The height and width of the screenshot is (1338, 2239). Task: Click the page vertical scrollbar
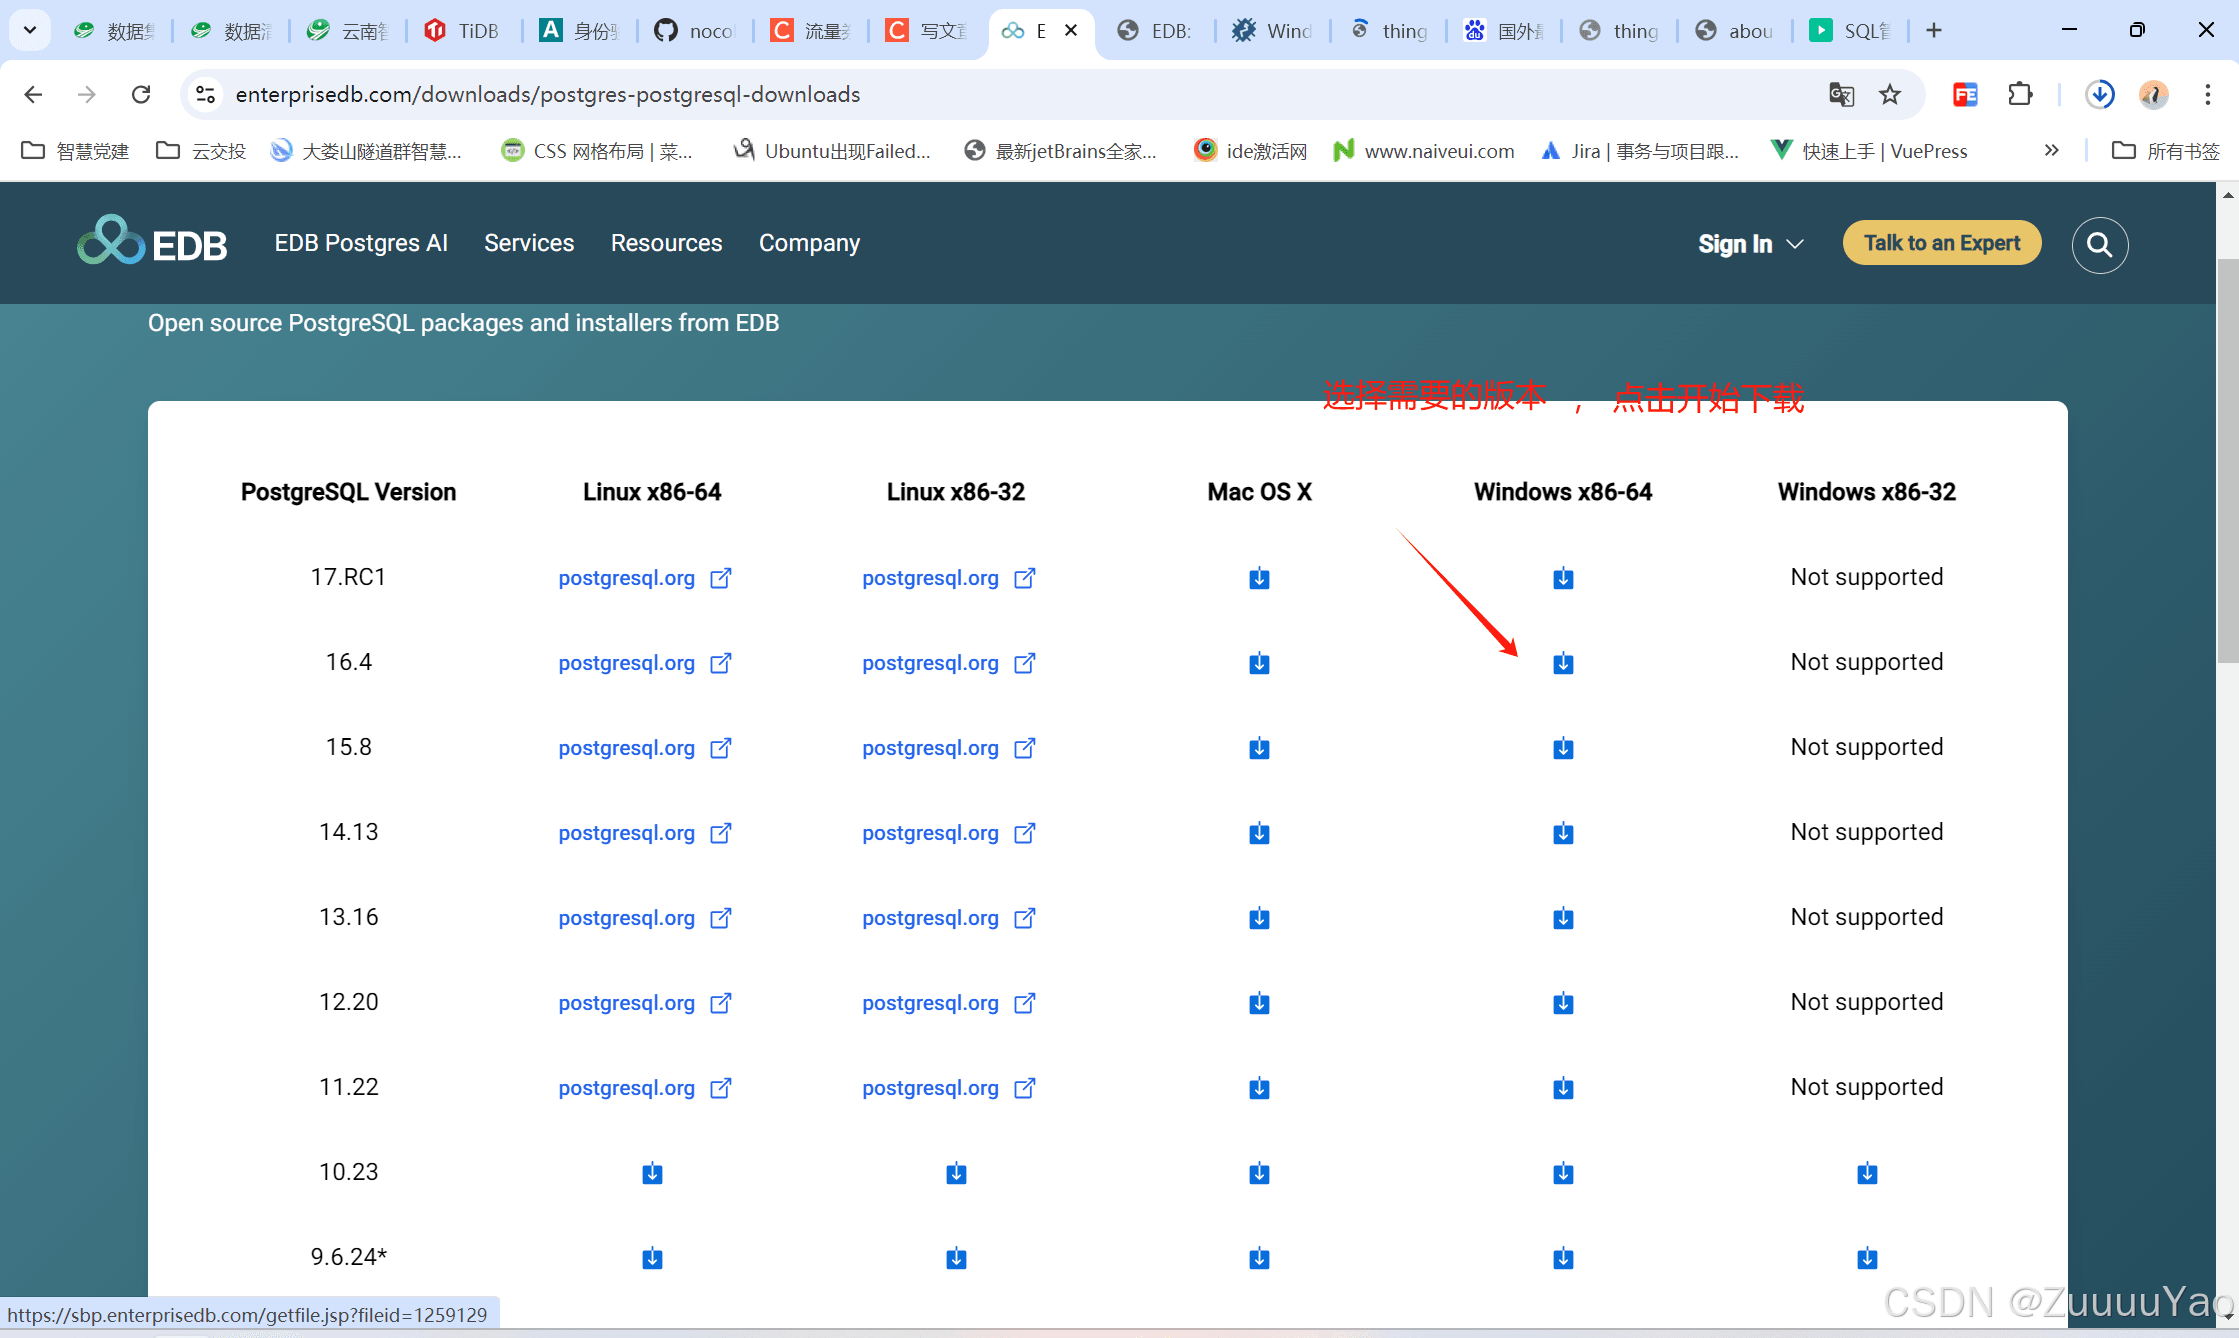(x=2228, y=460)
